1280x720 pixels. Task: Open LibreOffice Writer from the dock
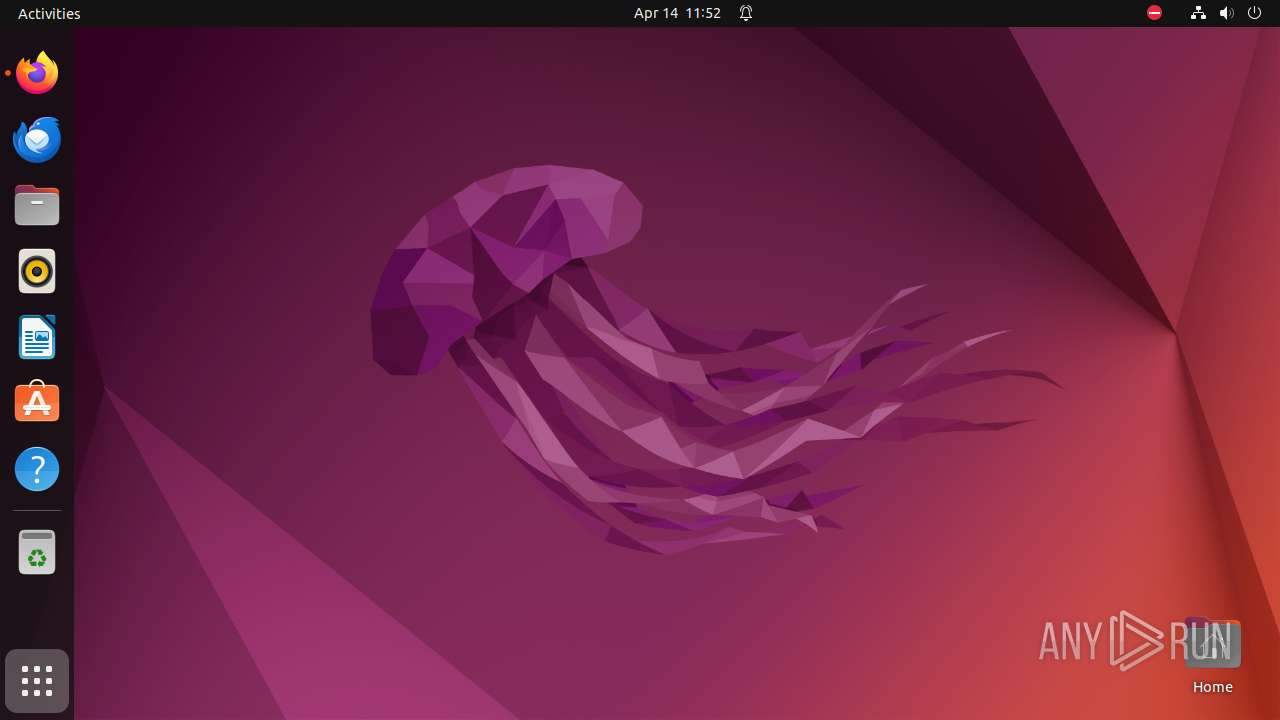37,337
